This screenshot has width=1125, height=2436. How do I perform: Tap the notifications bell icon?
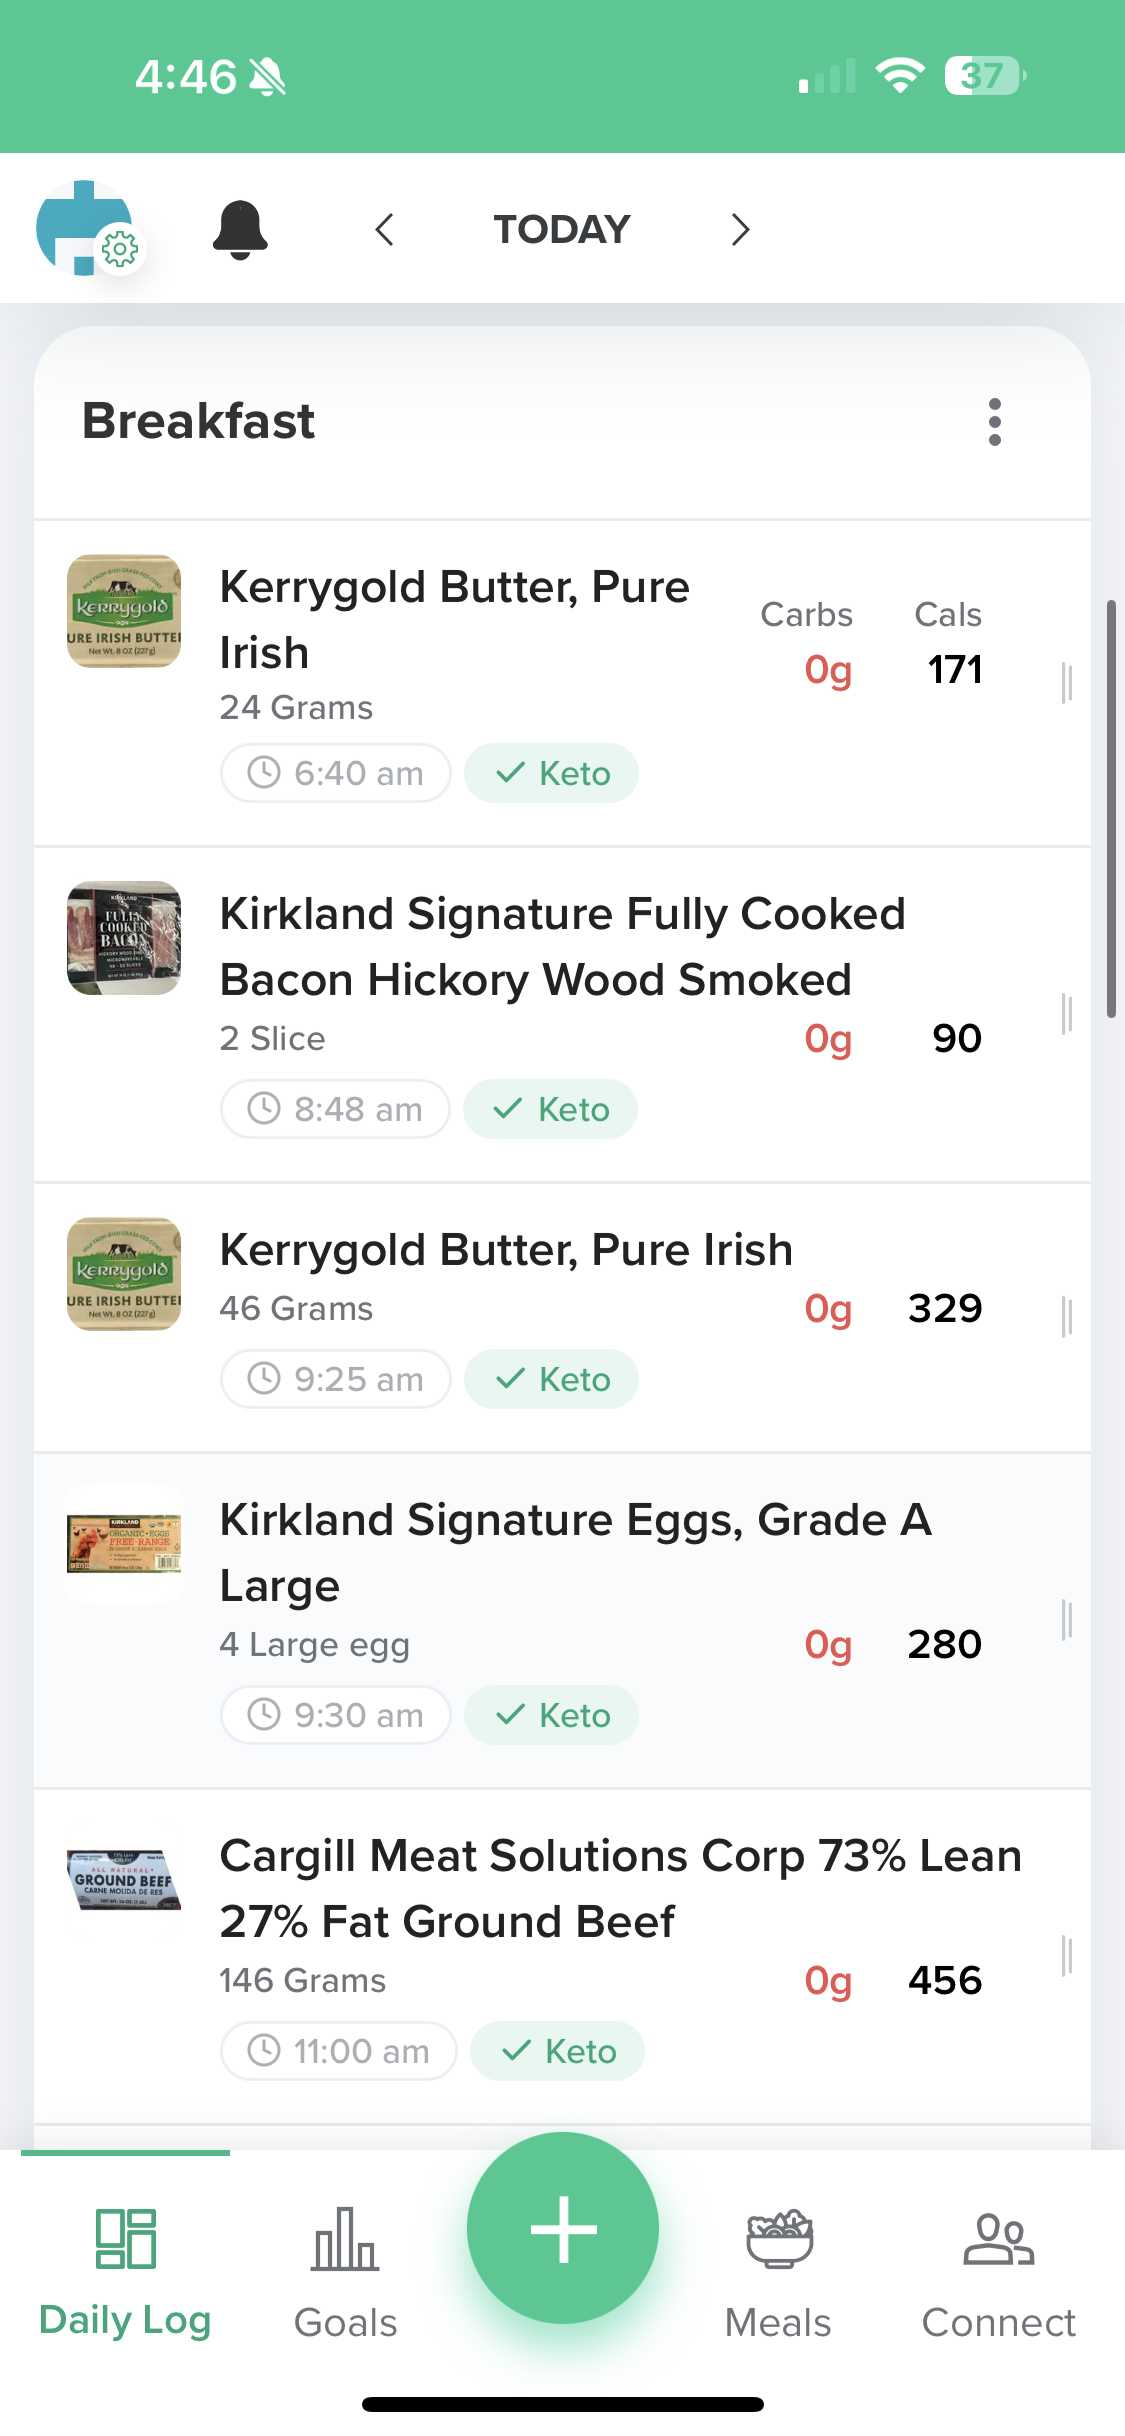[x=240, y=229]
